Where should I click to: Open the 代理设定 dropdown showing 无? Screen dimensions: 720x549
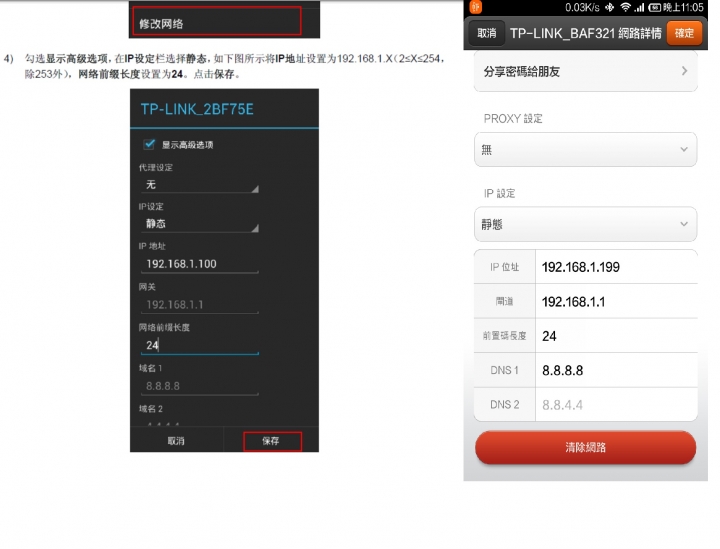[x=200, y=185]
